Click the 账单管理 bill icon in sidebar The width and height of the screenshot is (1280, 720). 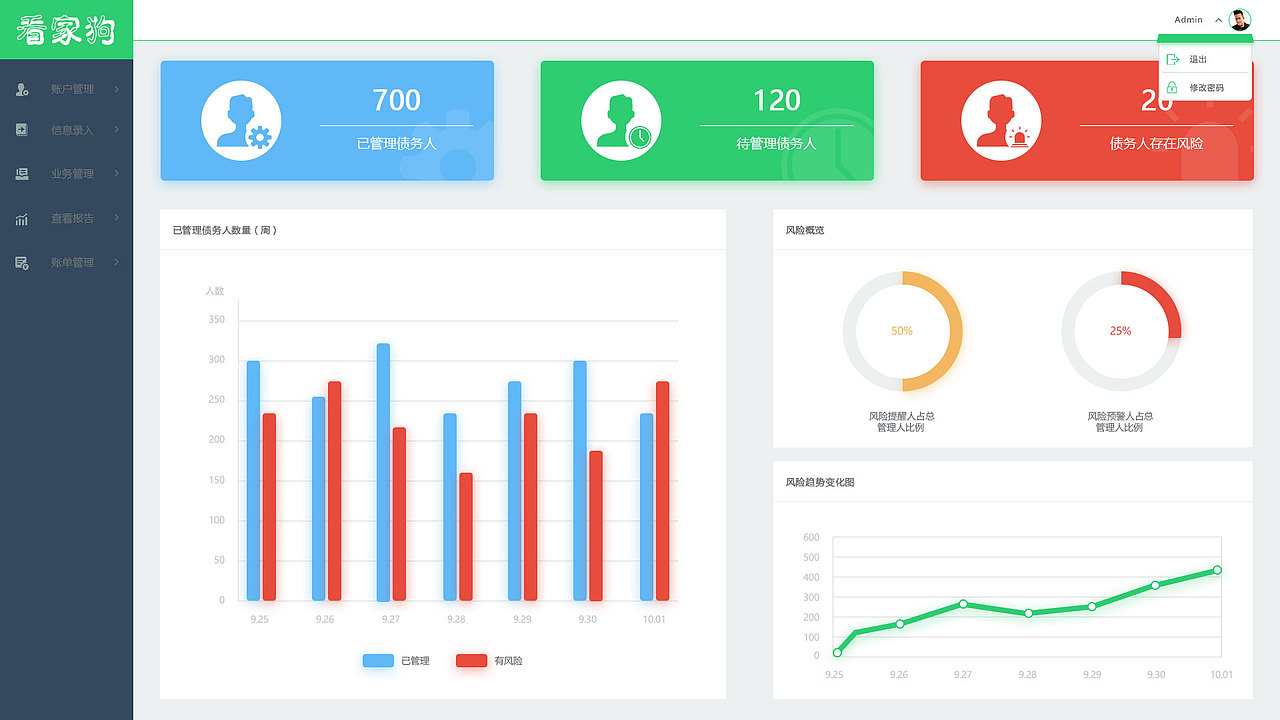[22, 262]
